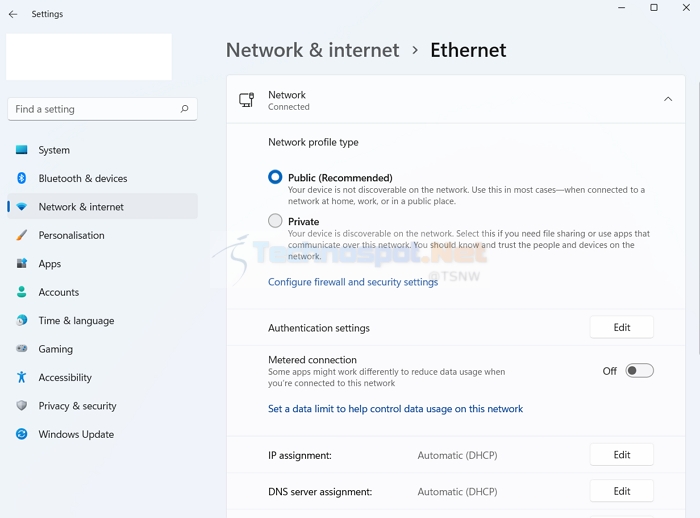
Task: Edit IP assignment
Action: (x=621, y=455)
